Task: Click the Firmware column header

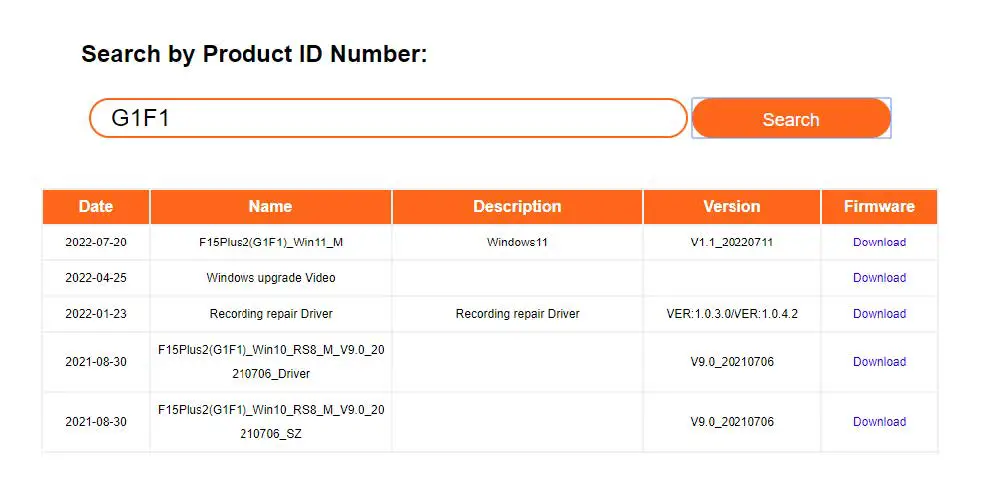Action: (x=879, y=207)
